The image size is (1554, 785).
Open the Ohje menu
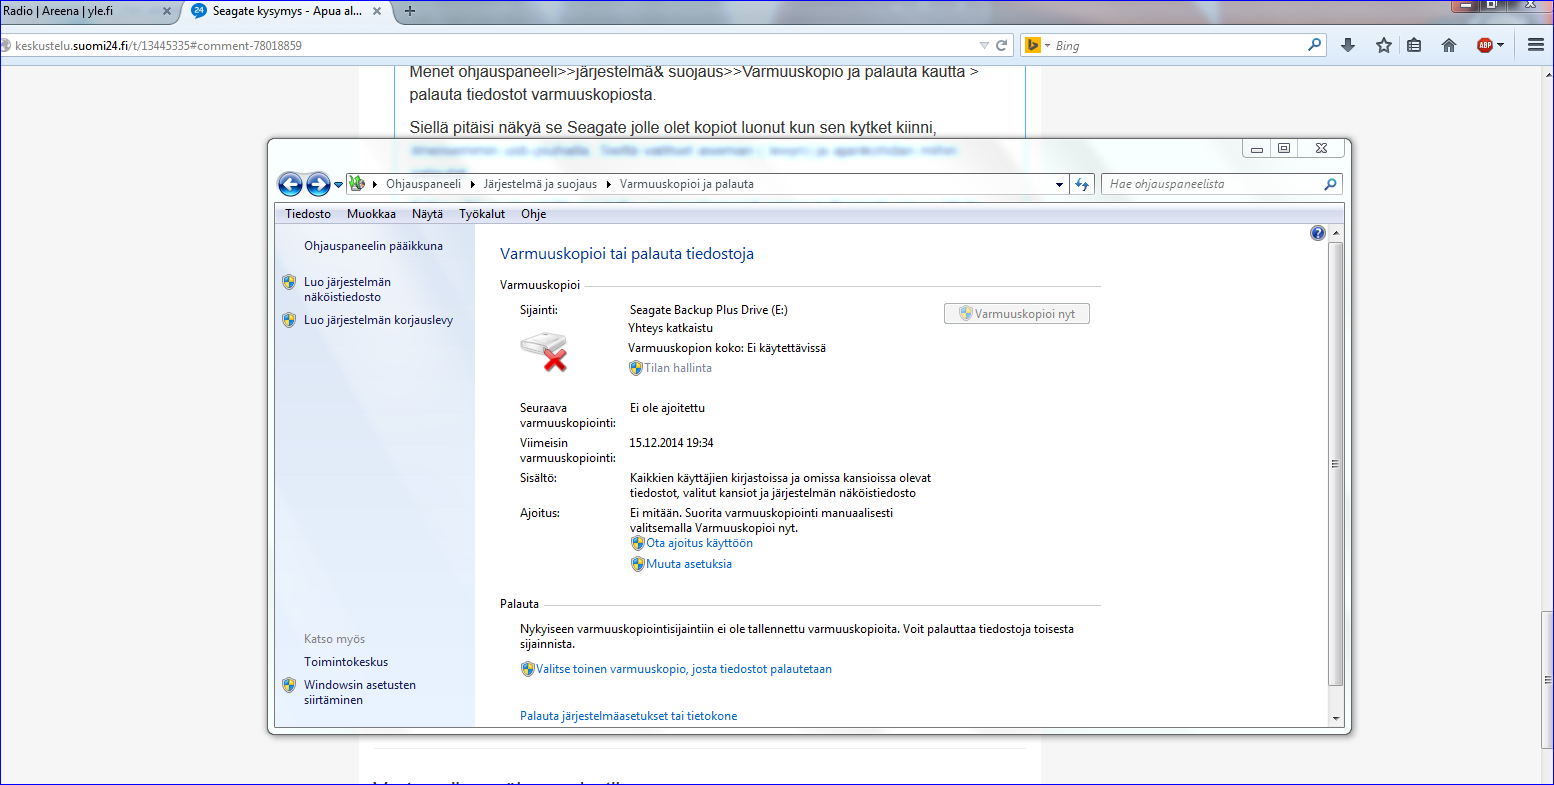[x=533, y=214]
